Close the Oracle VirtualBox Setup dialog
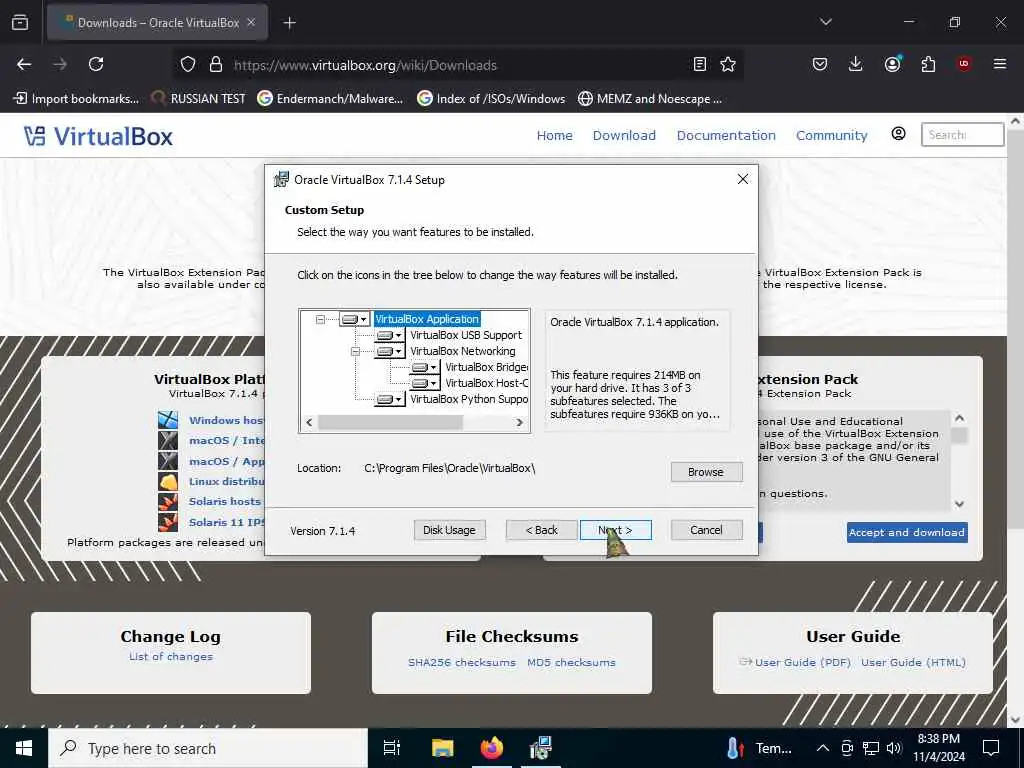 pos(743,179)
